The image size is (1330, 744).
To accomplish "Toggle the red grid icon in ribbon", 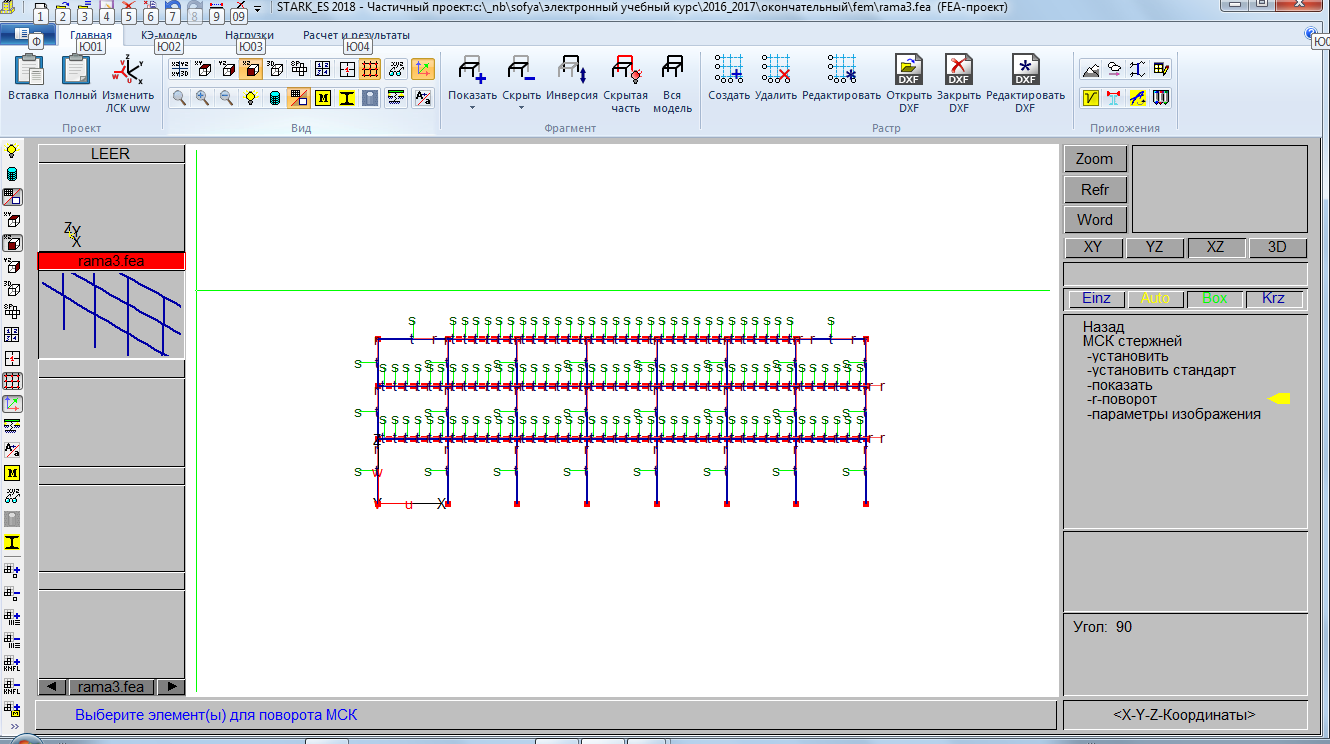I will [x=371, y=69].
